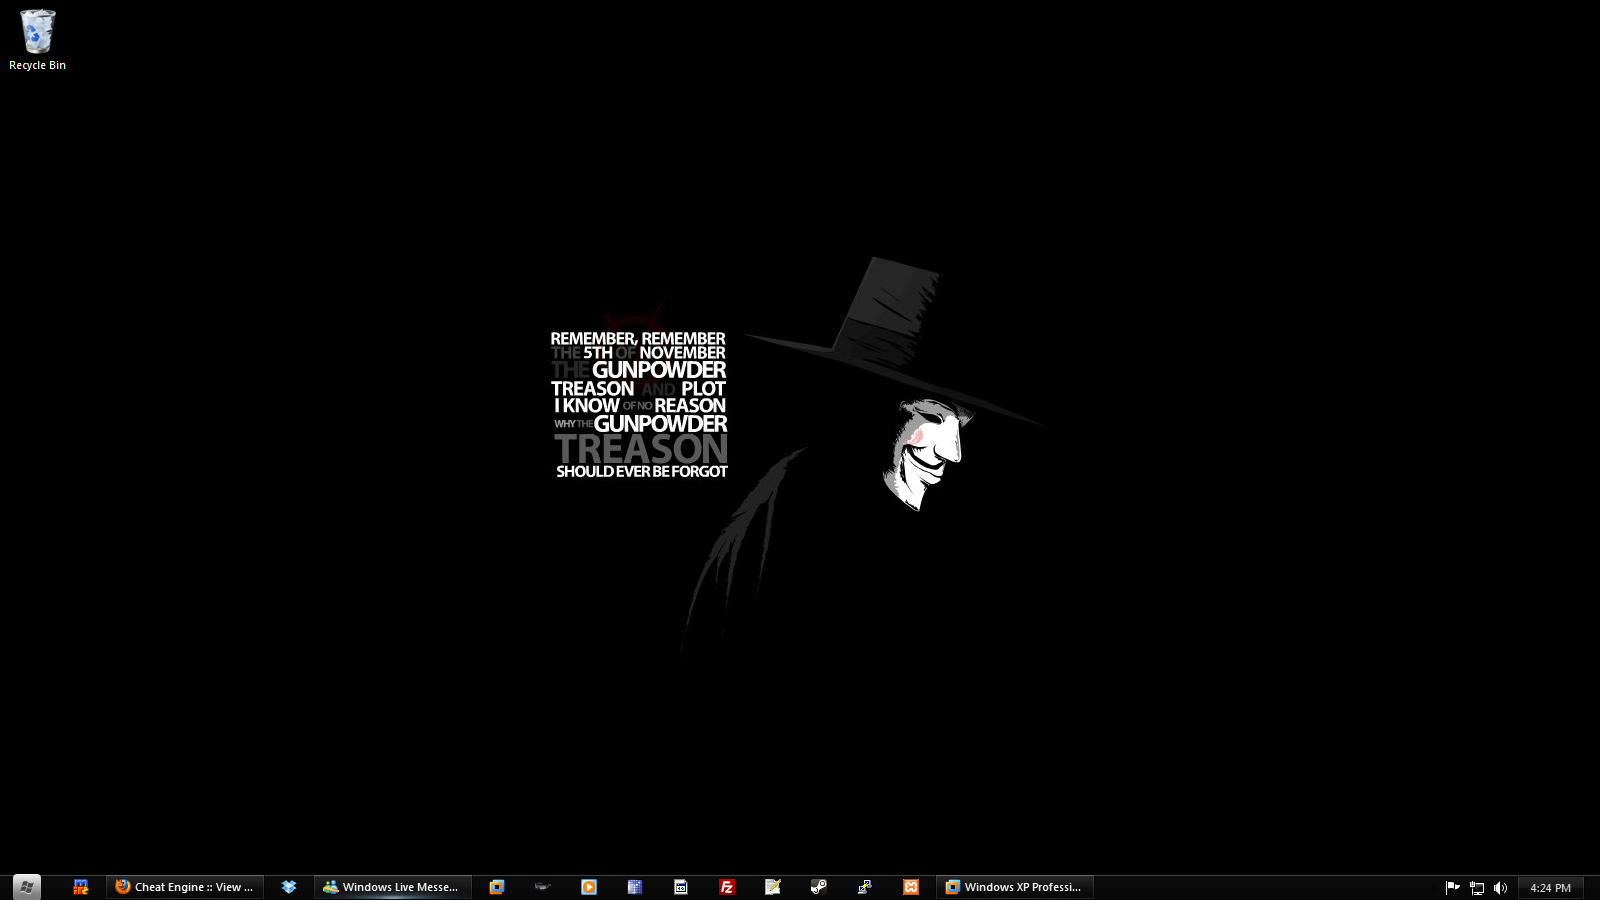Open the Notepad++ taskbar icon
This screenshot has height=900, width=1600.
click(x=773, y=887)
